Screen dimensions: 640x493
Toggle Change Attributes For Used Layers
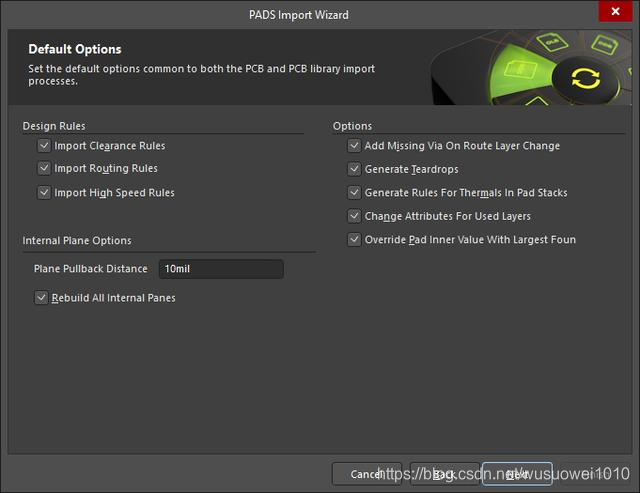[354, 216]
